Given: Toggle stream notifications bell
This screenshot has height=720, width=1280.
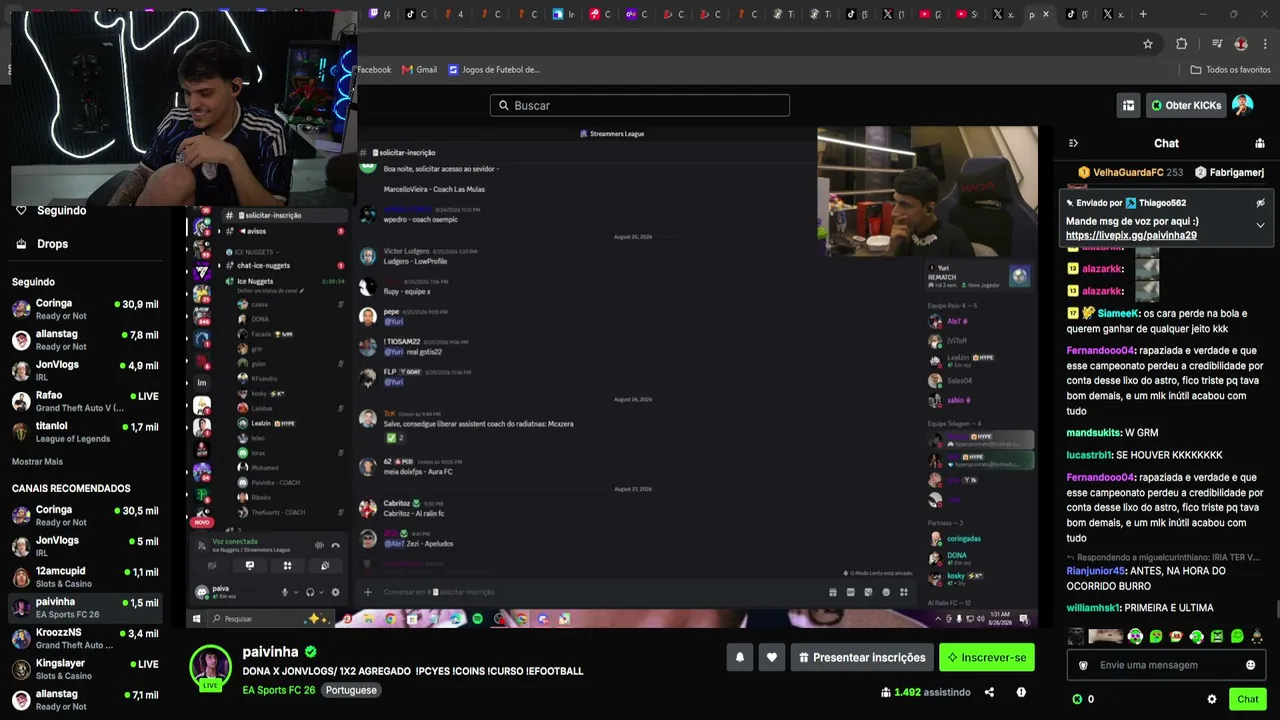Looking at the screenshot, I should (x=740, y=657).
